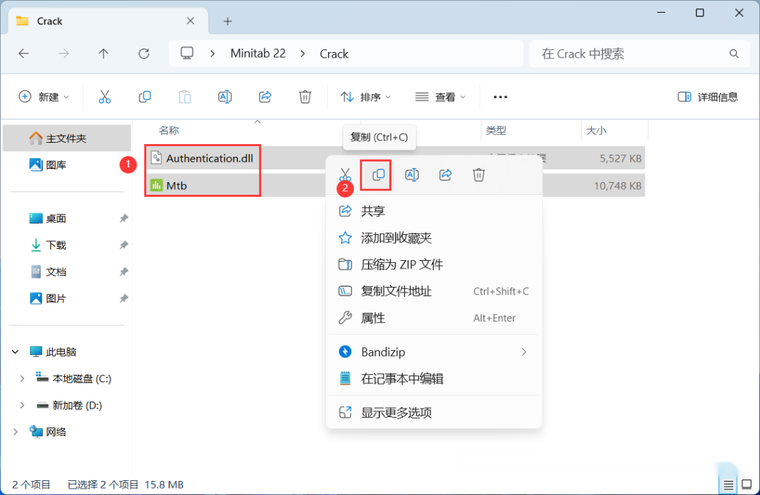Screen dimensions: 760x495
Task: Click the Share icon in the context menu's top row
Action: pos(445,175)
